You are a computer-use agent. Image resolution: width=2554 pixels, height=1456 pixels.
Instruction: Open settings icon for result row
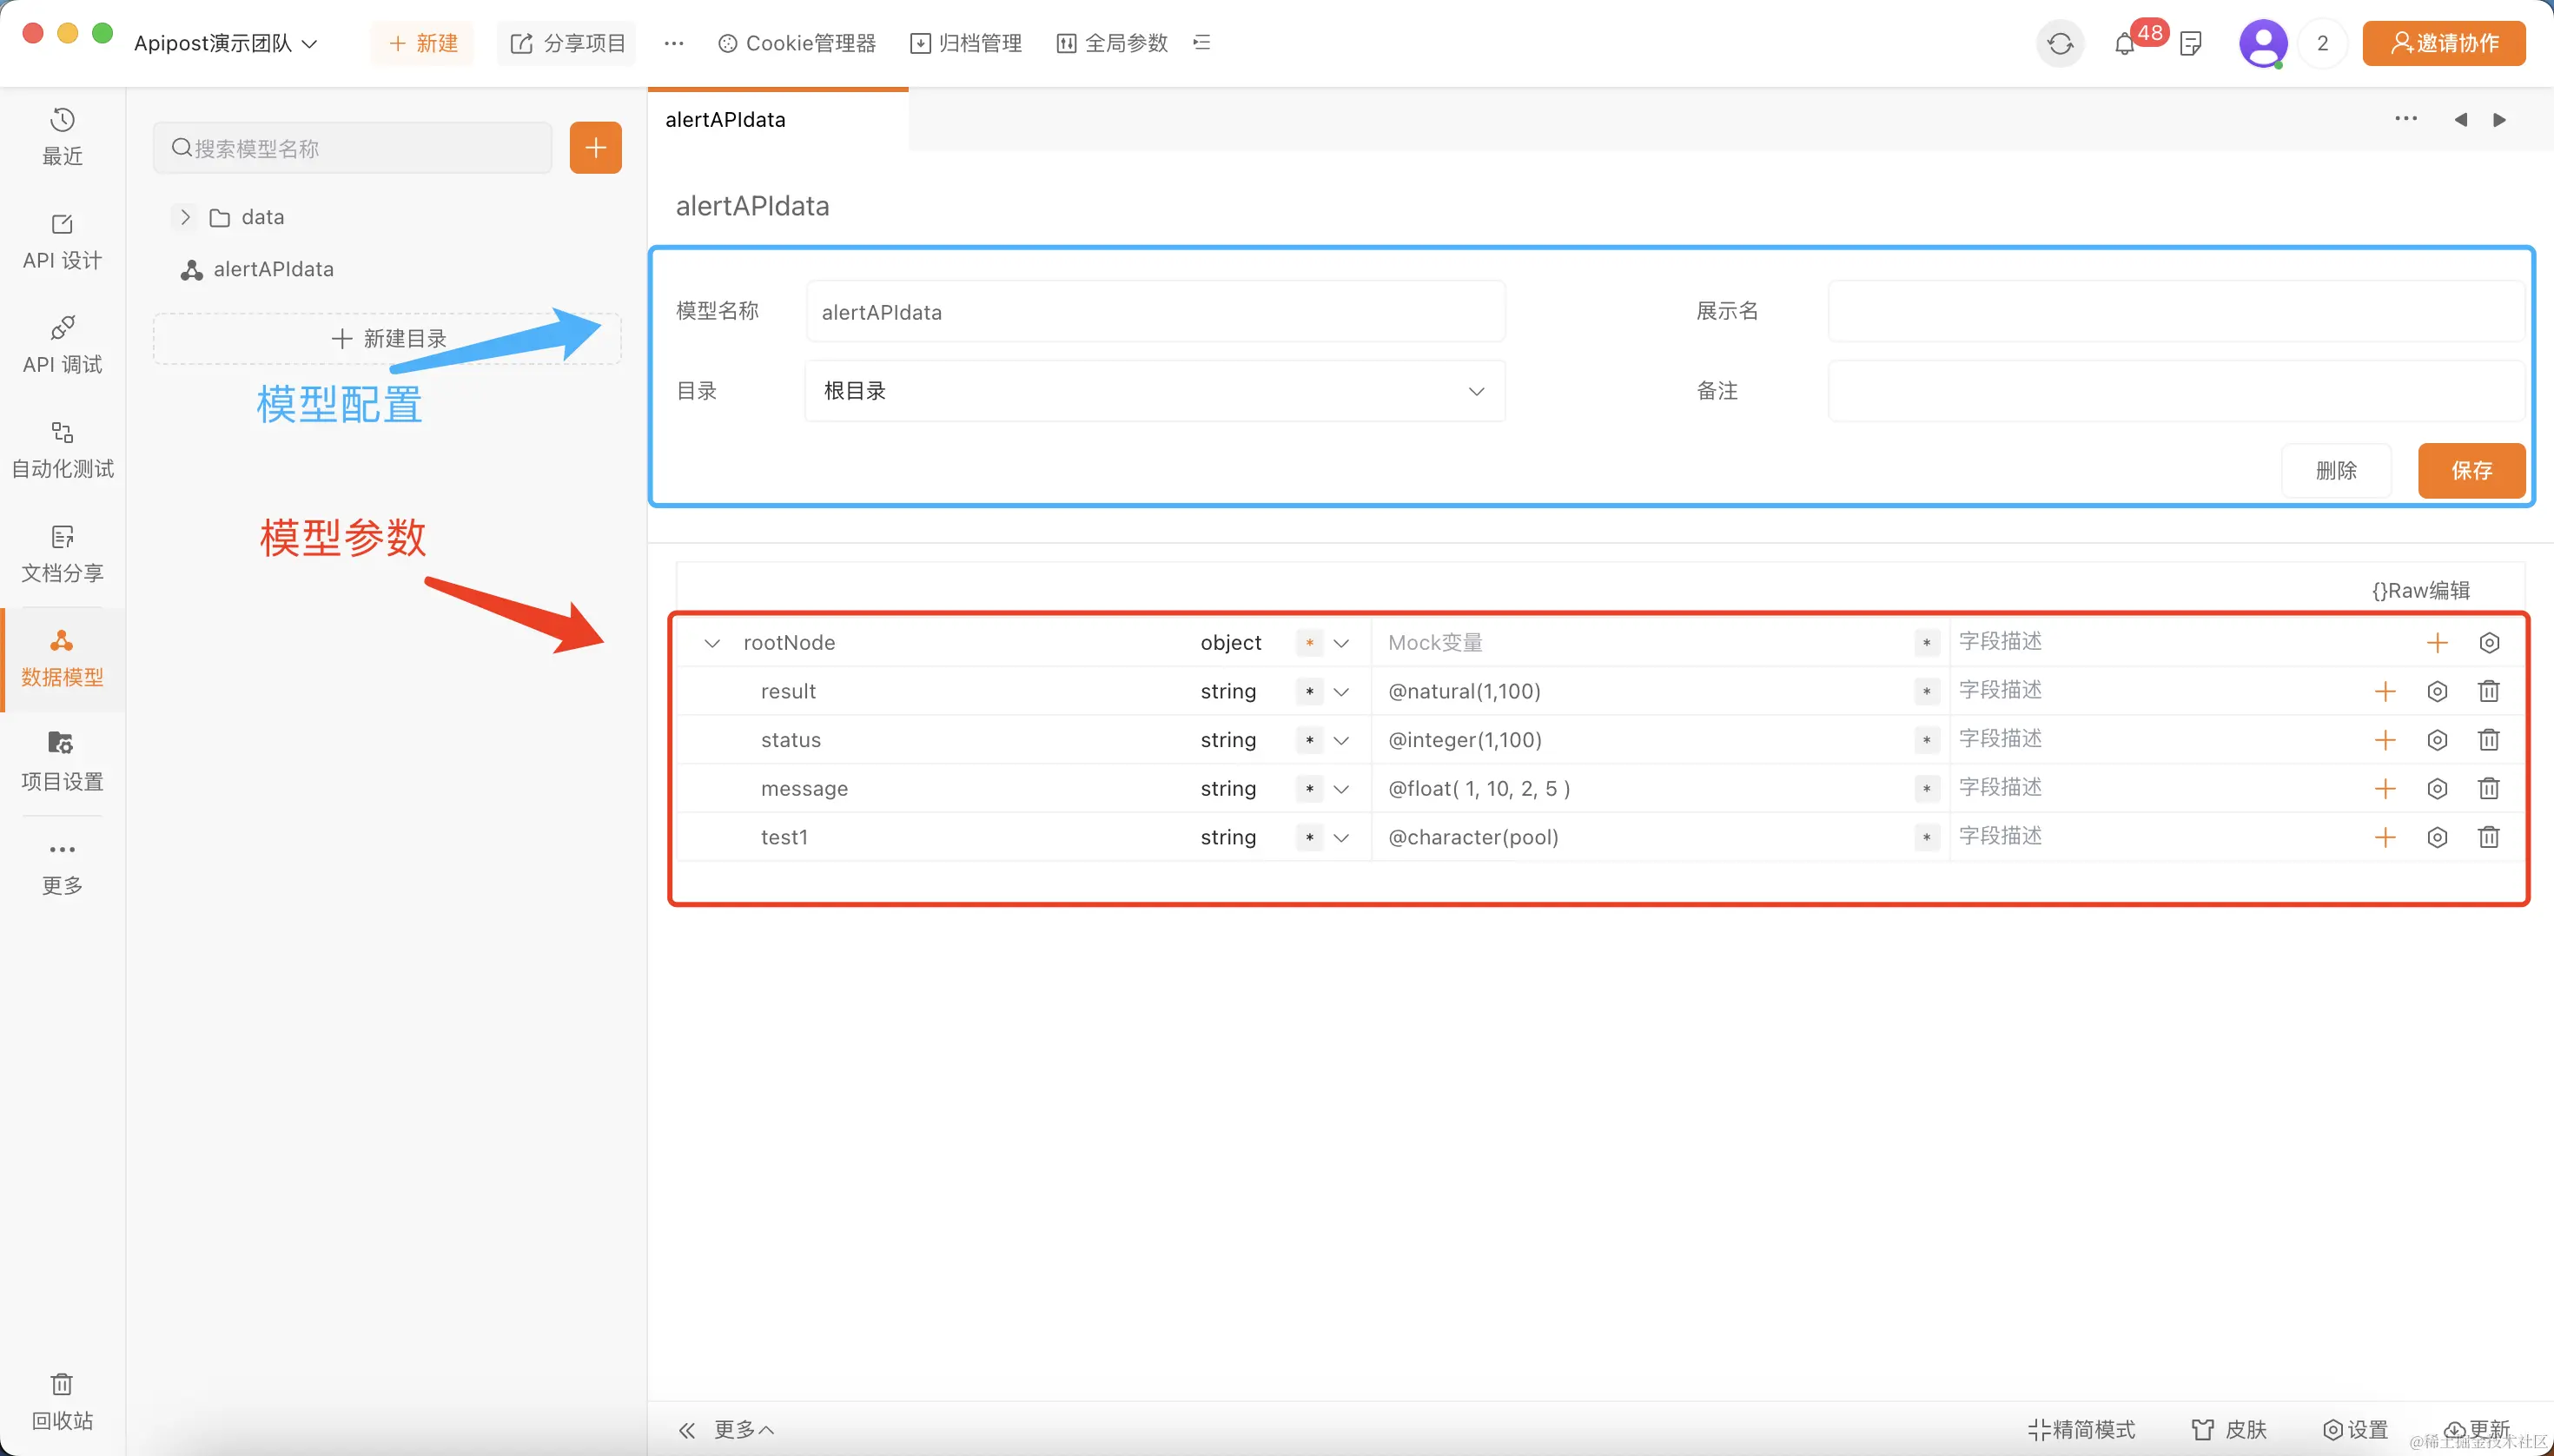tap(2437, 691)
